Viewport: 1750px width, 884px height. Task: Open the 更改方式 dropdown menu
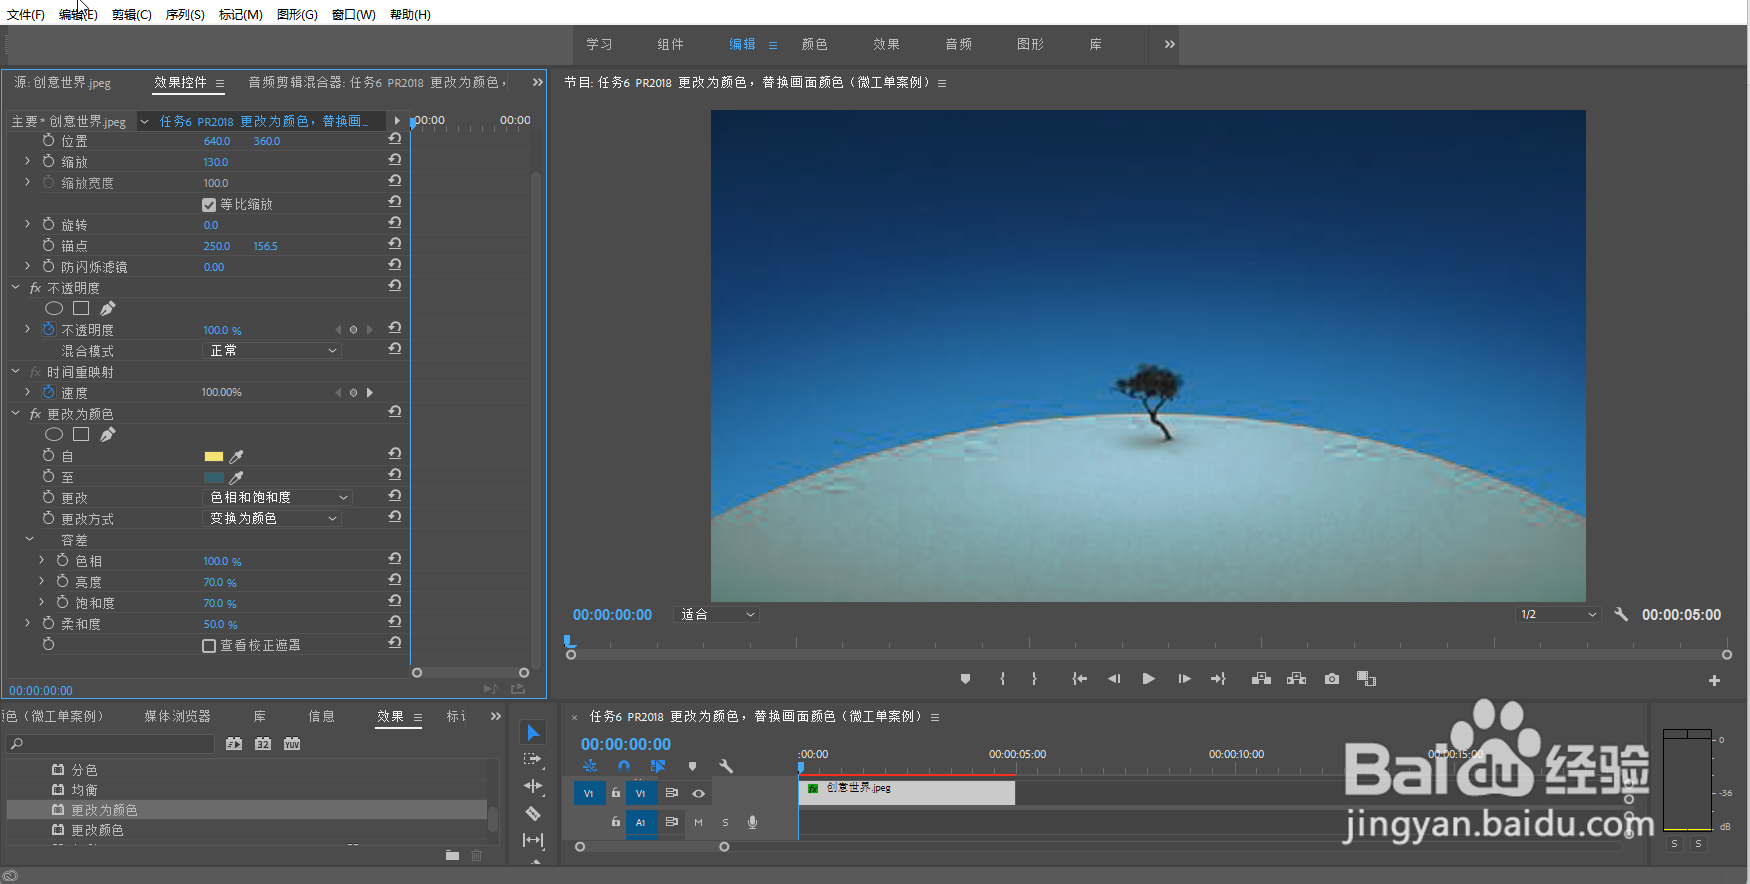click(272, 519)
